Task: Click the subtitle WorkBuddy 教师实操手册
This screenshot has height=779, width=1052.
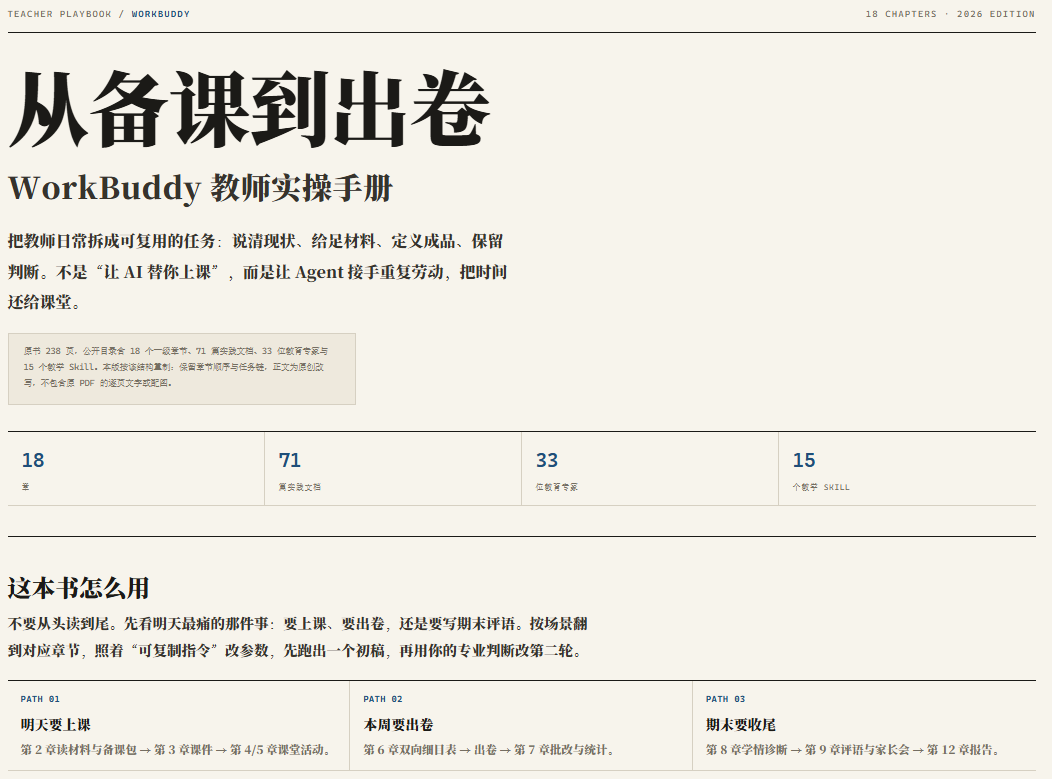Action: point(201,188)
